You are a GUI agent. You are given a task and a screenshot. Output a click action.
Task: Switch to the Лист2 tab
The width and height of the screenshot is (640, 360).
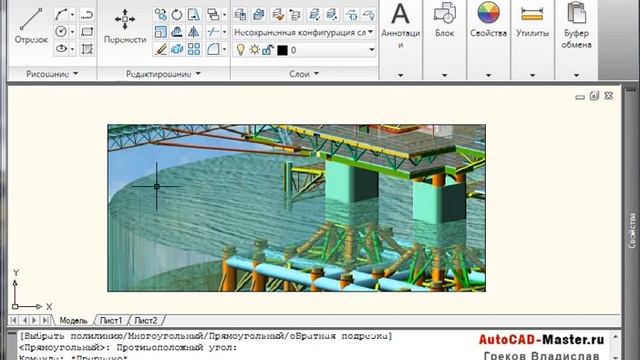pos(146,320)
